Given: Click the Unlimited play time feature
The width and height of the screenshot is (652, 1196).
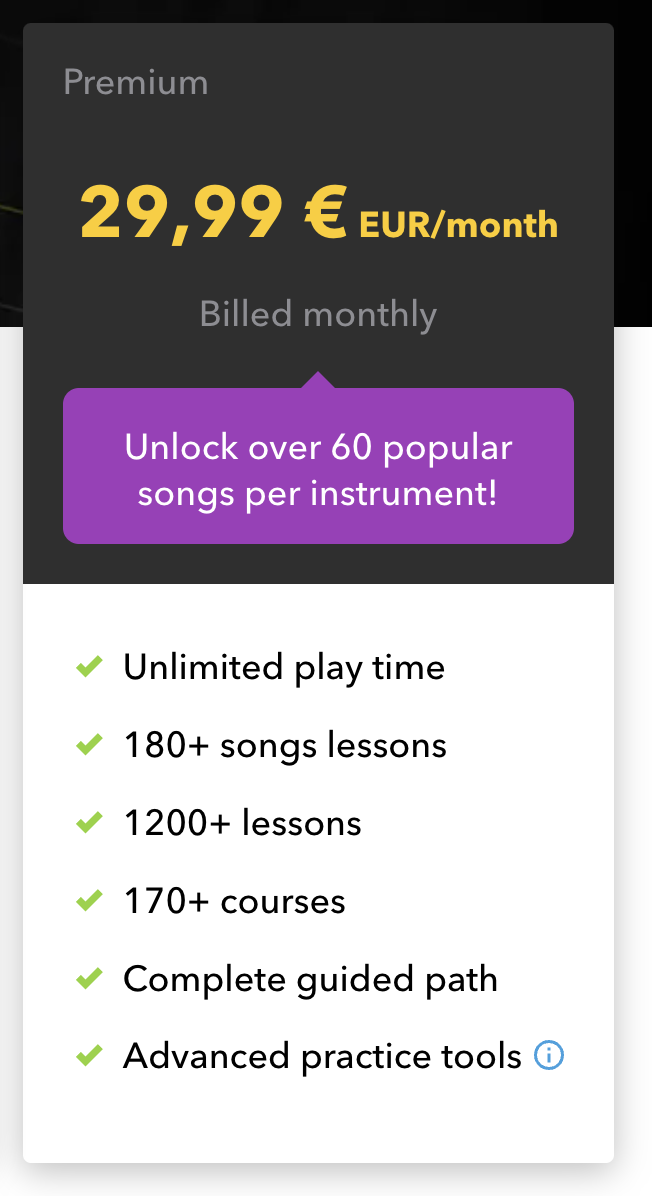Looking at the screenshot, I should point(284,667).
